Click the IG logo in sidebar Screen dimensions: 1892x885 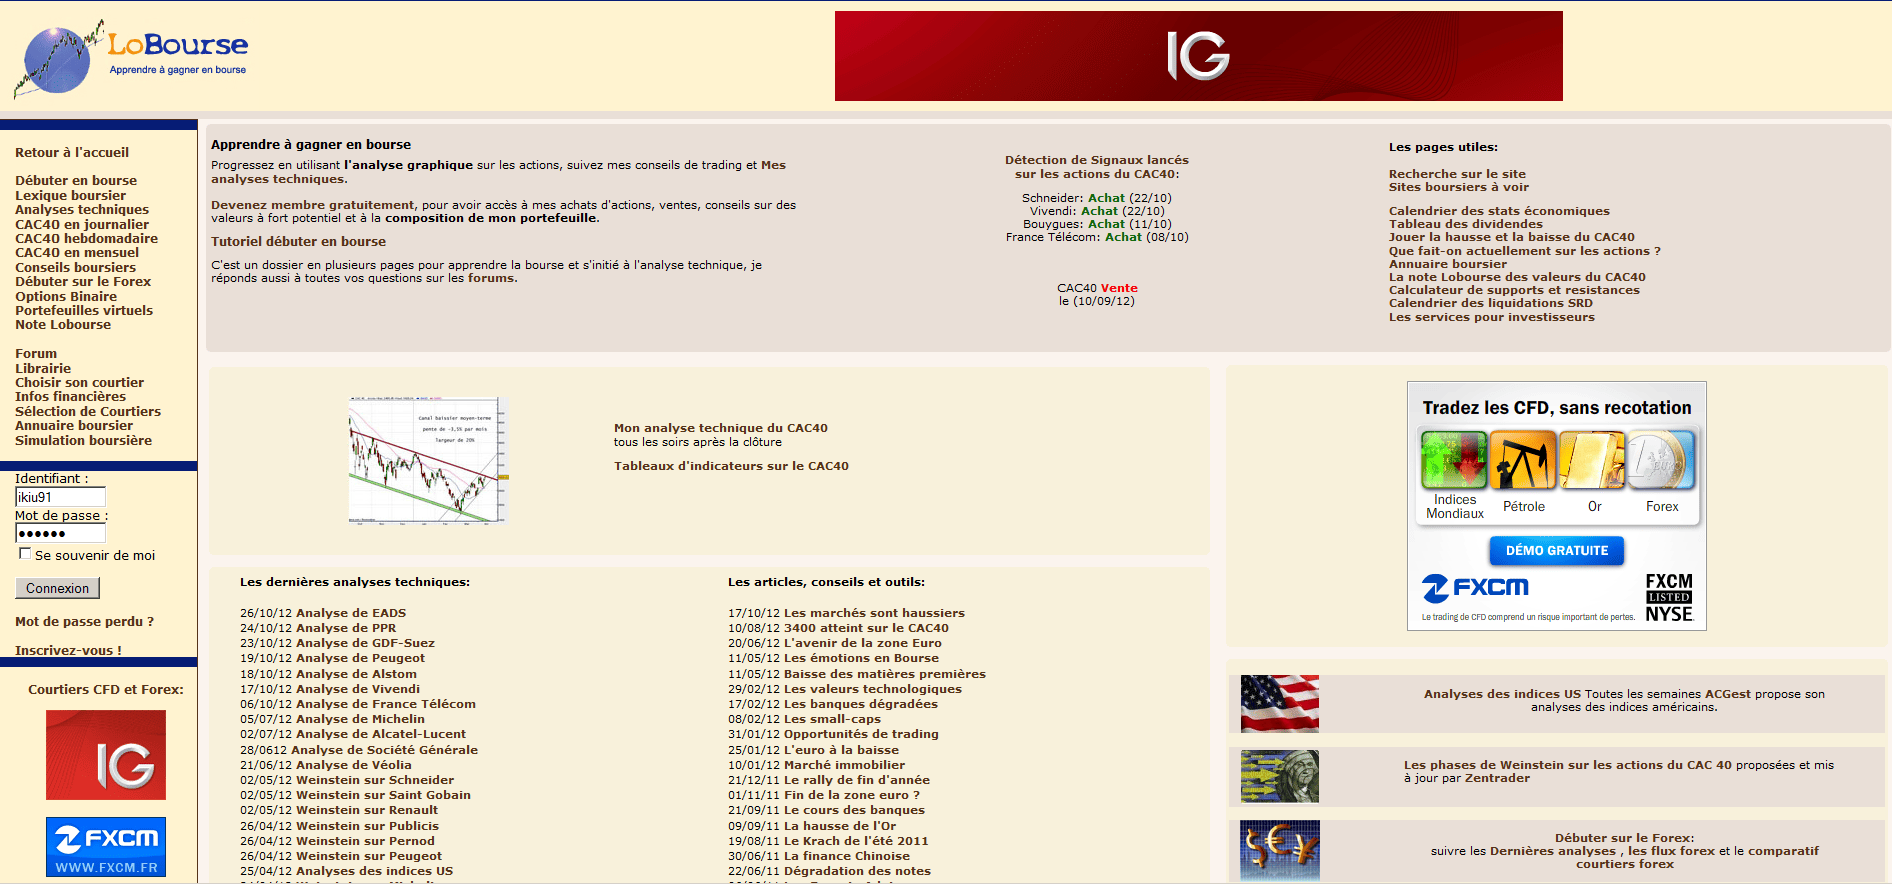click(x=106, y=755)
